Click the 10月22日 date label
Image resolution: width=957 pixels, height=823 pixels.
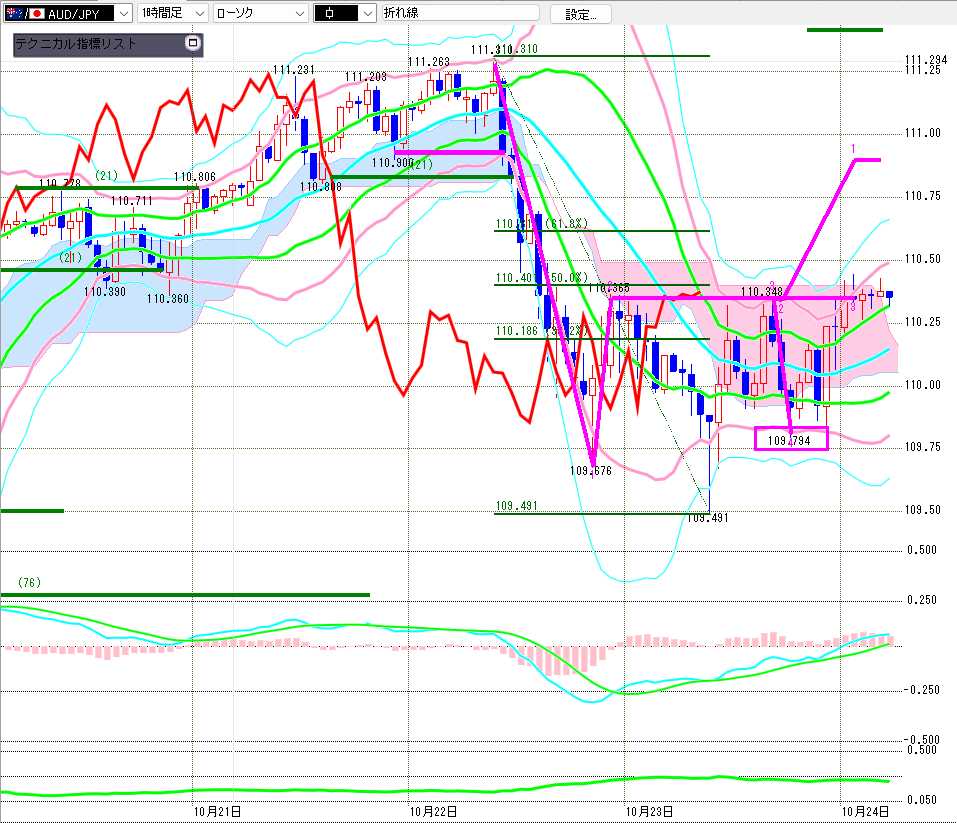tap(433, 811)
